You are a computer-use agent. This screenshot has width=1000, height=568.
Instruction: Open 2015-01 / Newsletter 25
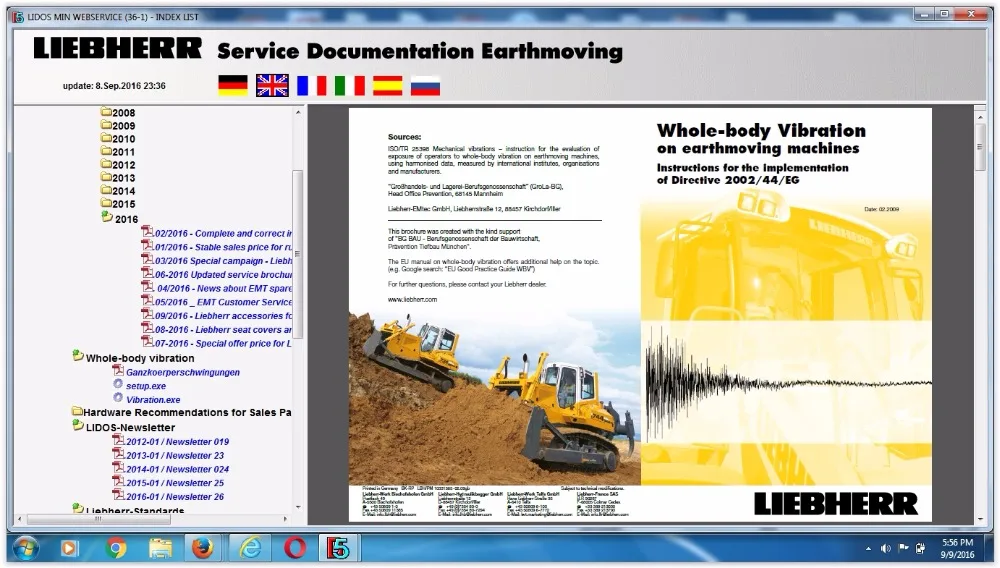[175, 483]
